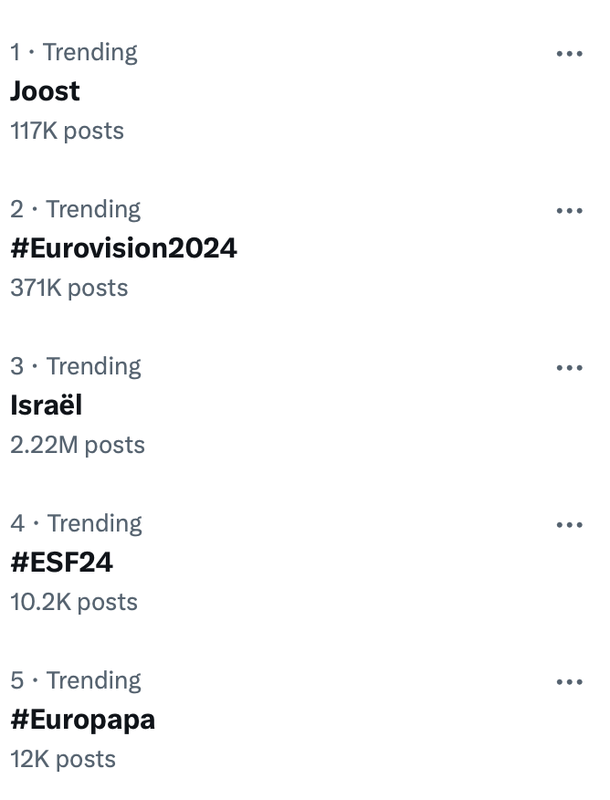Select the '5 · Trending' label
Viewport: 610px width, 800px height.
(75, 681)
